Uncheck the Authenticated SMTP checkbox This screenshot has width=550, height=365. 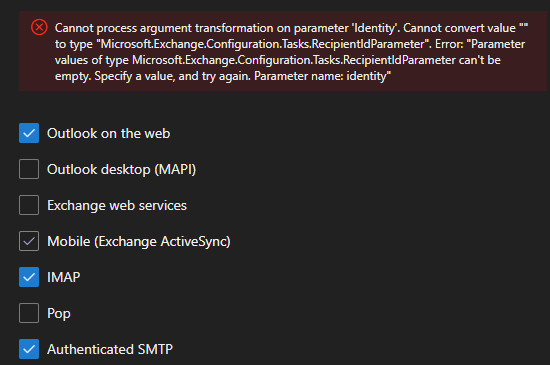click(29, 349)
